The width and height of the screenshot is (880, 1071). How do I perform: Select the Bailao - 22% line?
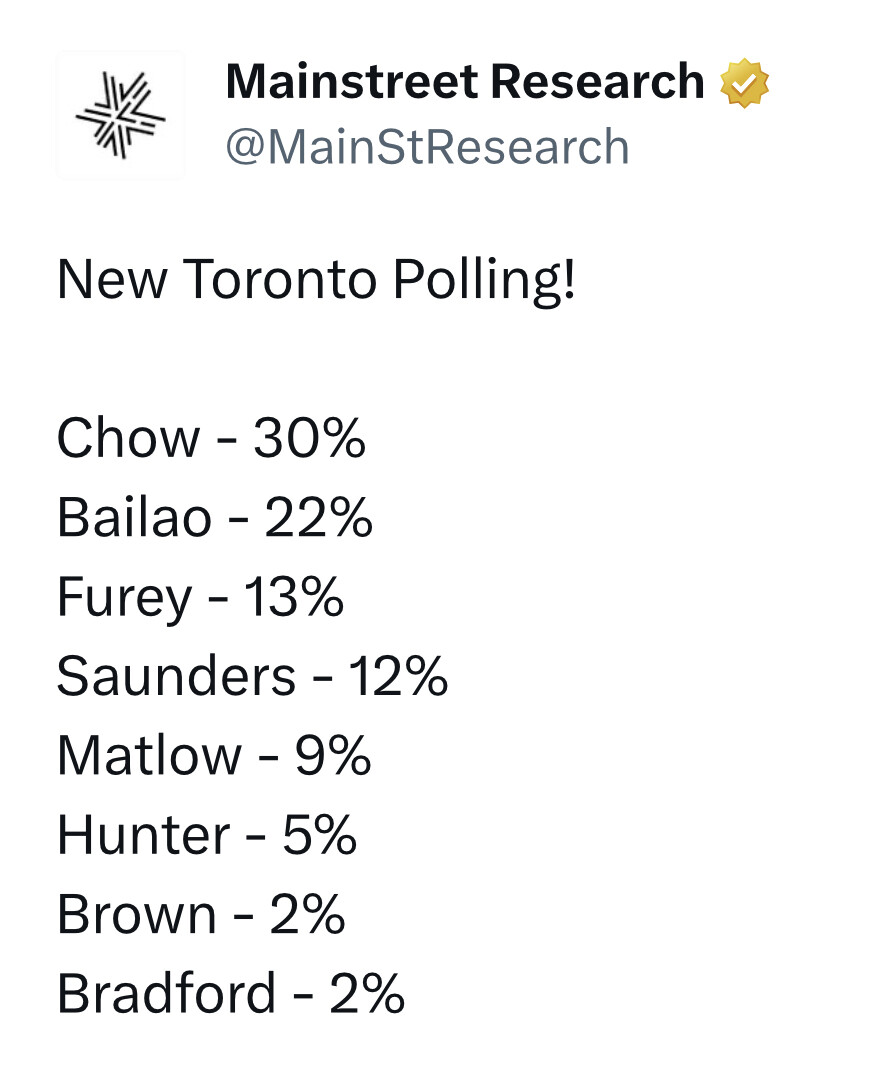tap(215, 517)
